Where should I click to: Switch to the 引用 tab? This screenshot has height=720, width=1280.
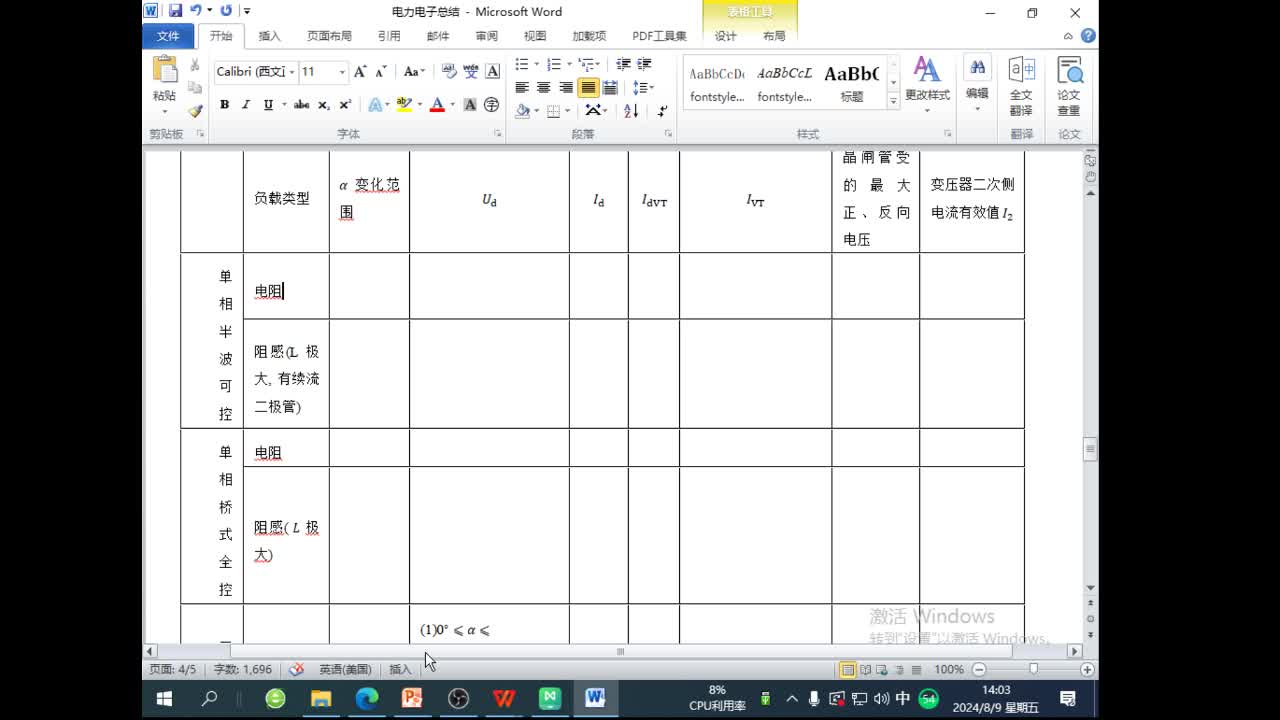[389, 36]
